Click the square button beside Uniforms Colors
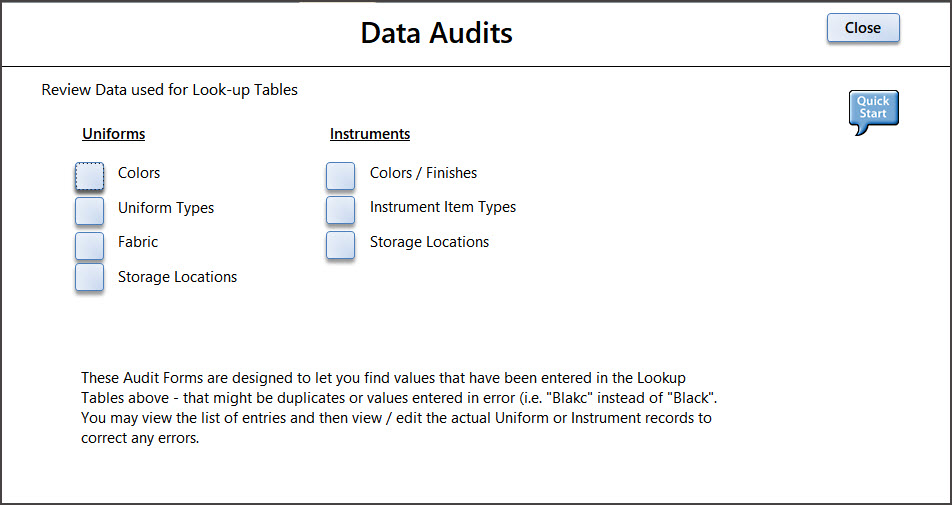Screen dimensions: 952x505 (x=90, y=175)
